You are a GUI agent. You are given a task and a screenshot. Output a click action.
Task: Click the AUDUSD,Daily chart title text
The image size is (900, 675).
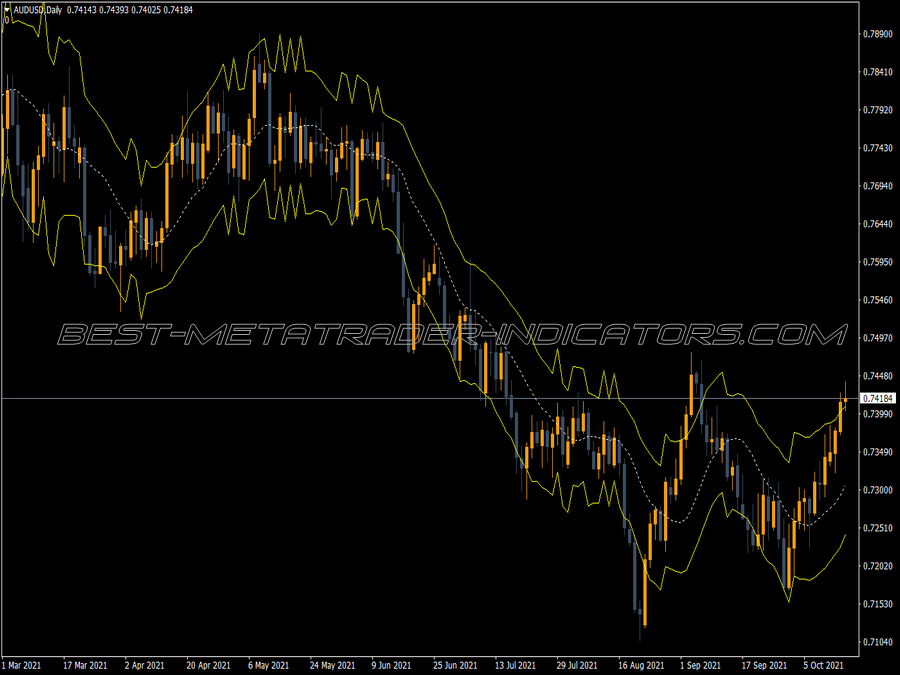(x=38, y=10)
